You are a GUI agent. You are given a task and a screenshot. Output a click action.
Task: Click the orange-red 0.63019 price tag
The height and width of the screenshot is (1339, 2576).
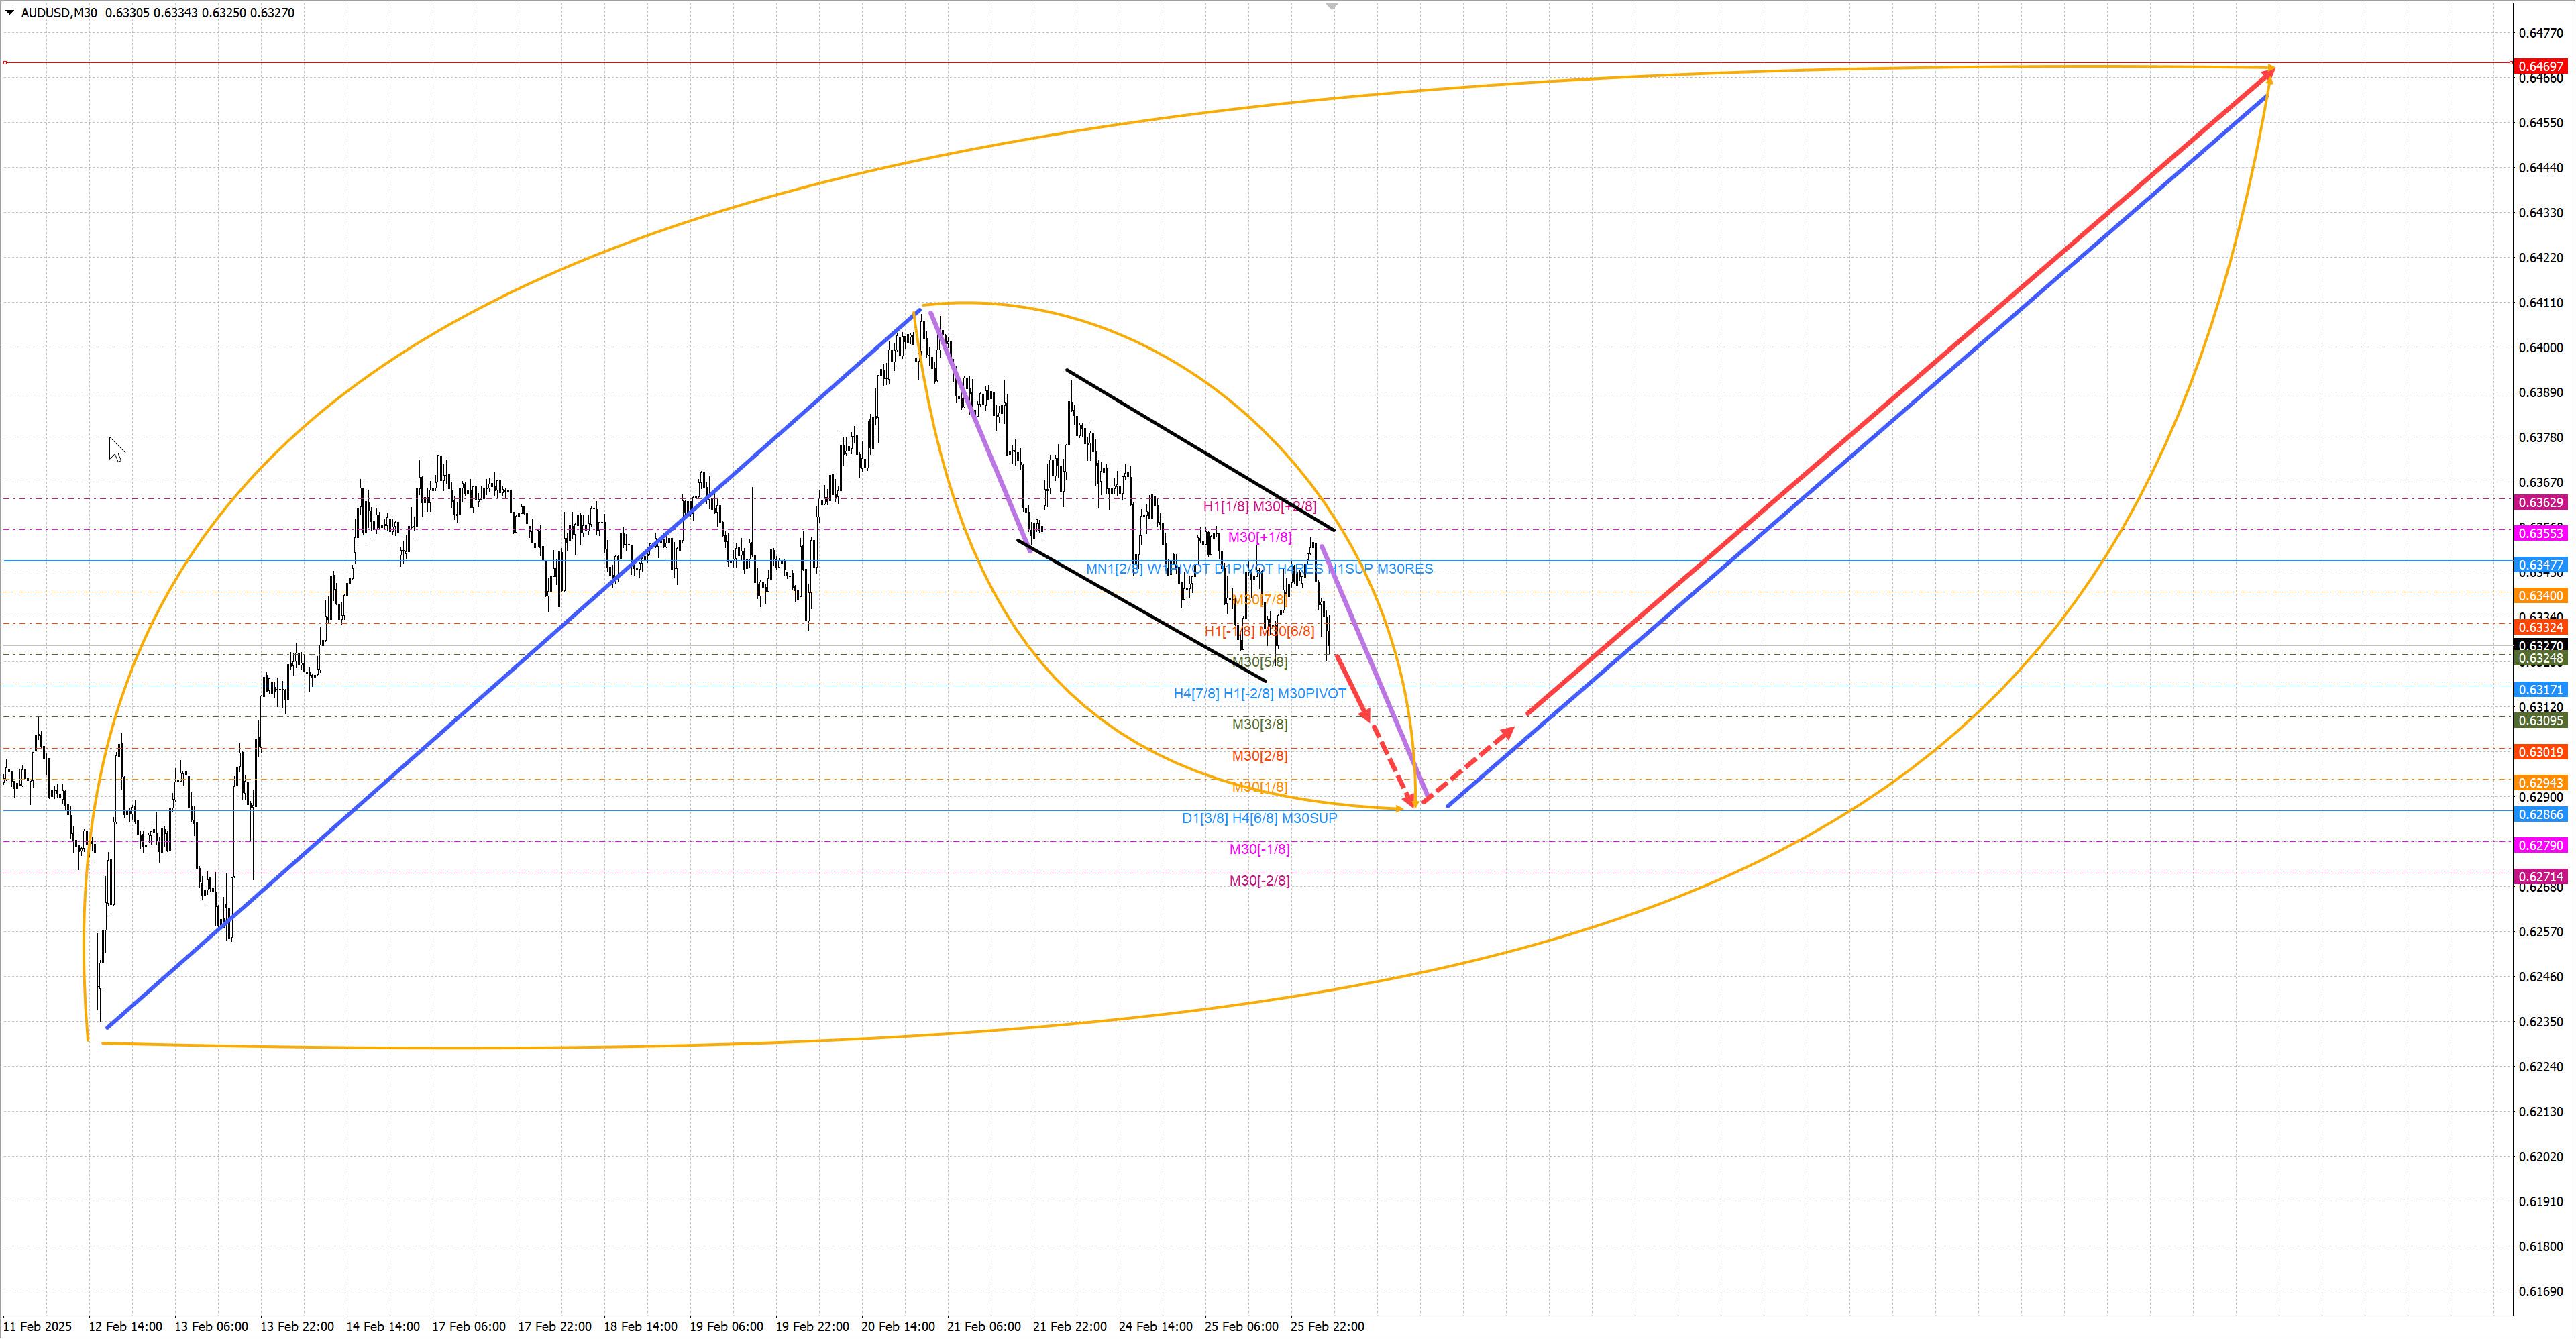(x=2540, y=752)
